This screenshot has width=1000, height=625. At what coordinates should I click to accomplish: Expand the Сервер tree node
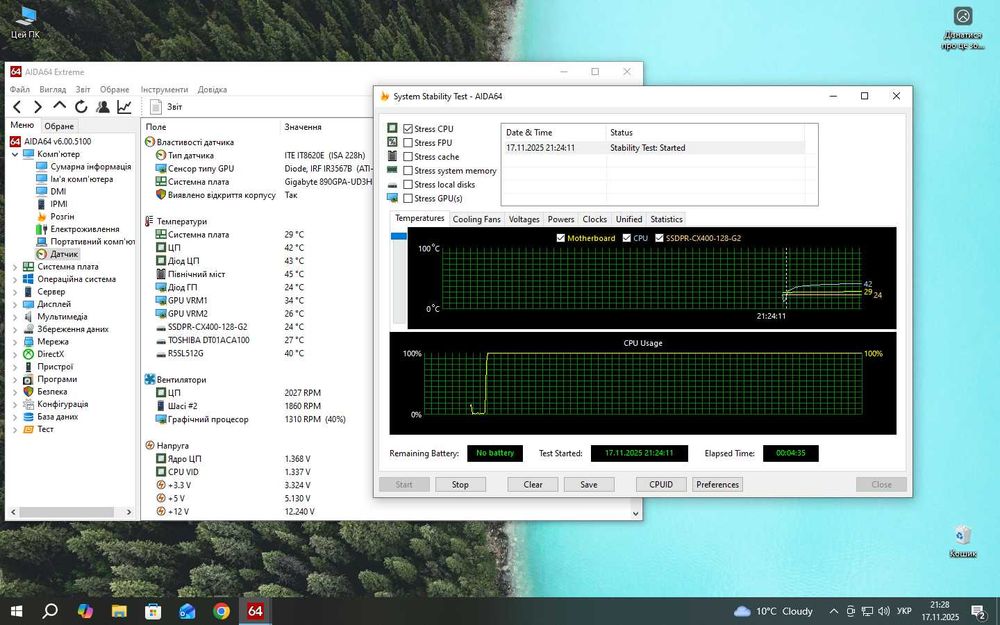[x=15, y=291]
